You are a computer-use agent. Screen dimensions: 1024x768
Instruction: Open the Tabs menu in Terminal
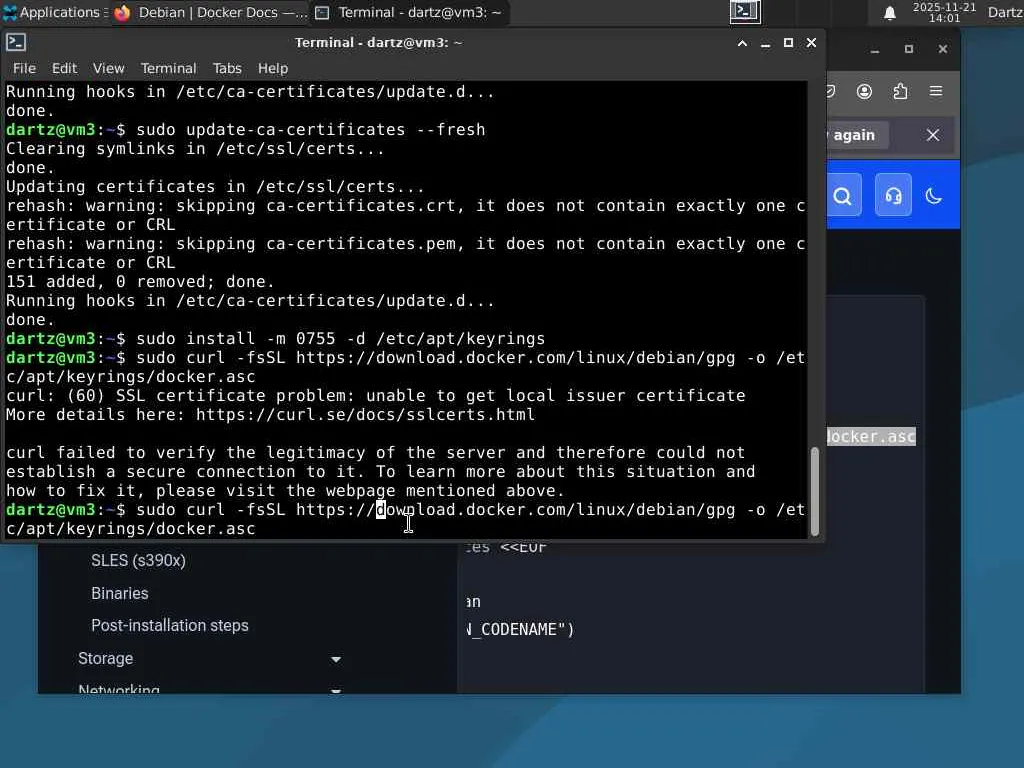click(227, 68)
